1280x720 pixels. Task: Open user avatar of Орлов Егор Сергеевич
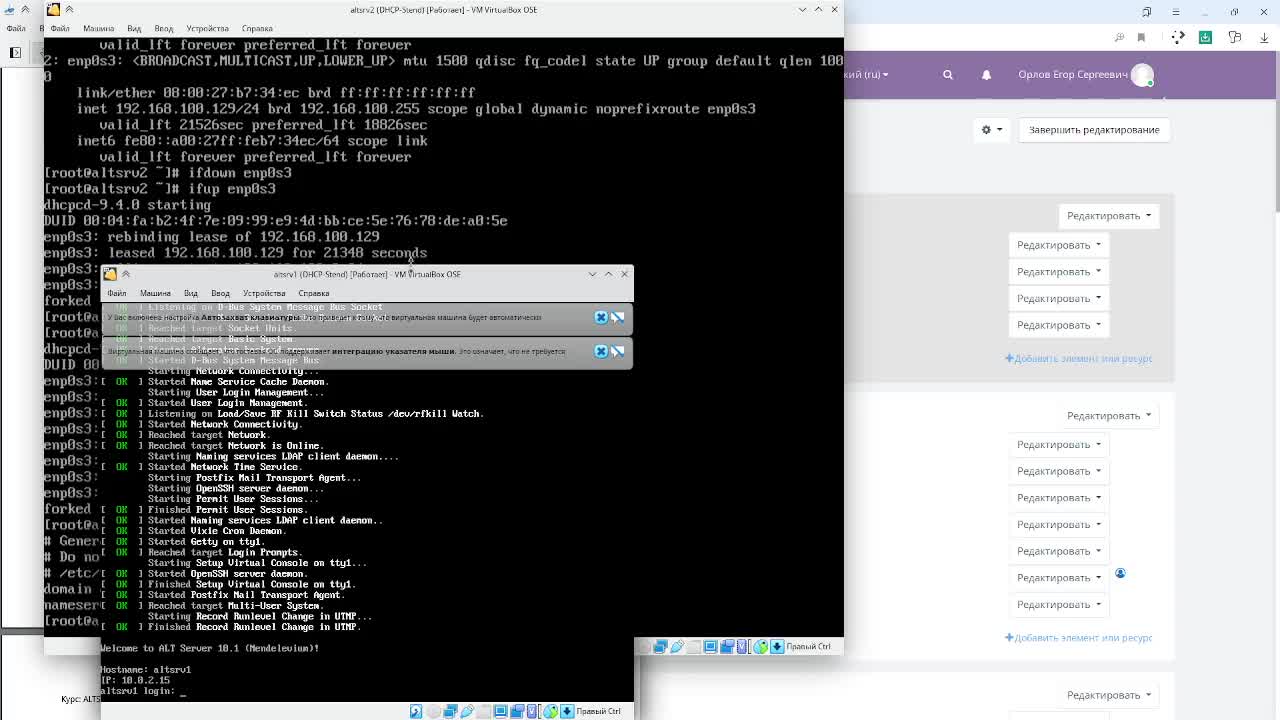pyautogui.click(x=1142, y=75)
